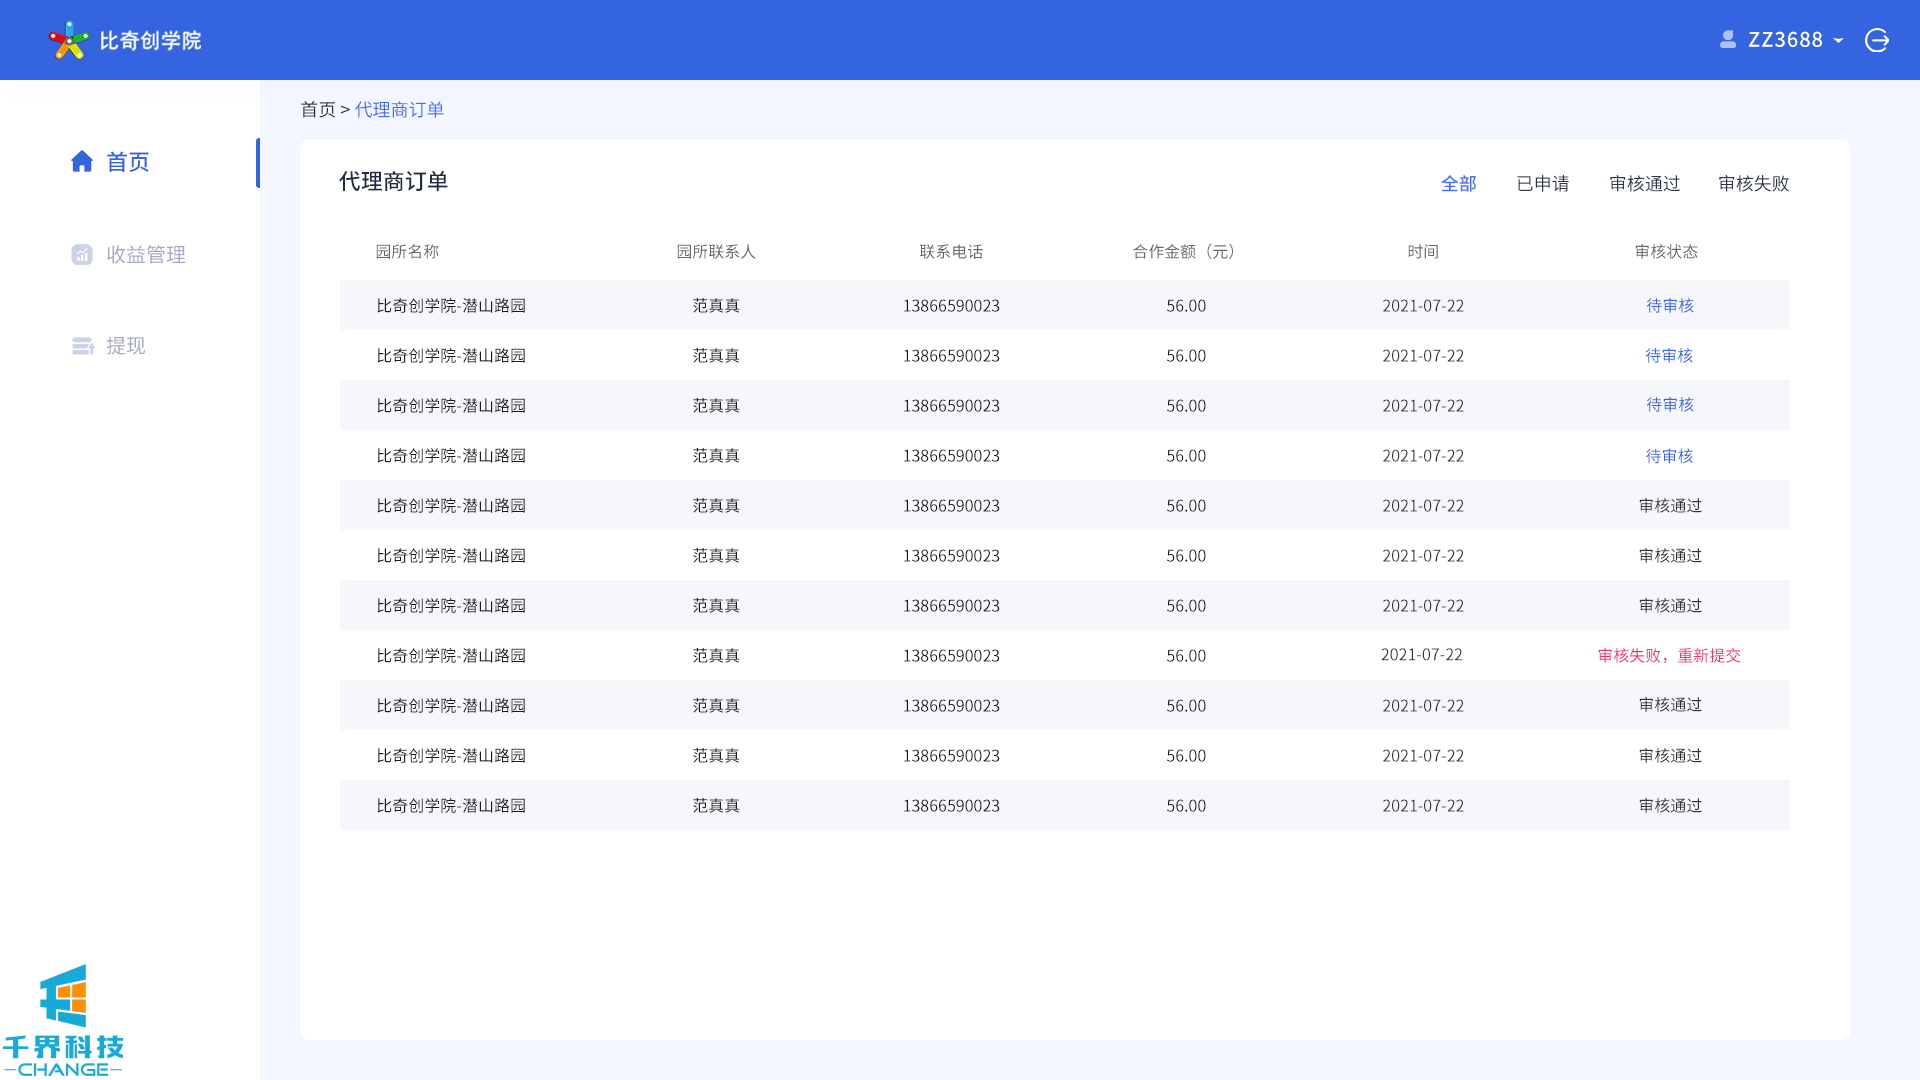Click the 收益管理 chart icon
The height and width of the screenshot is (1080, 1920).
coord(82,255)
